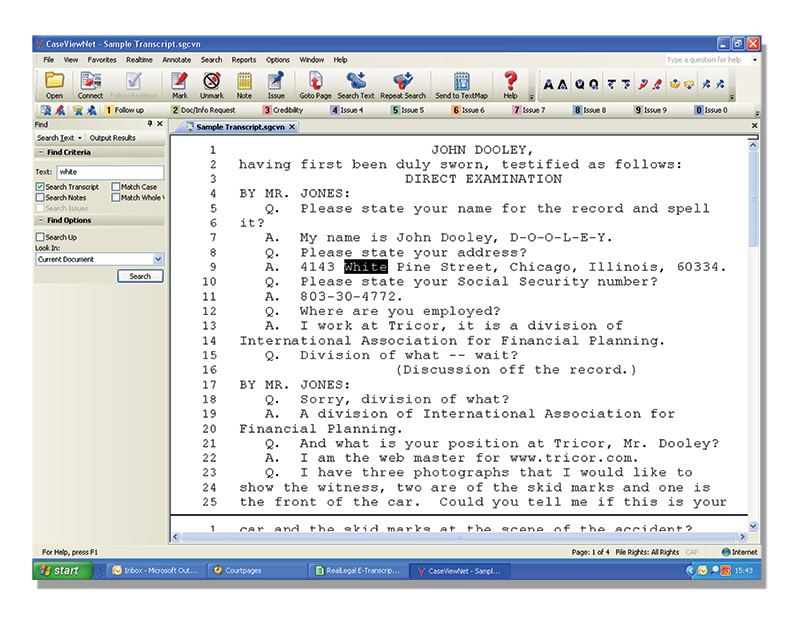This screenshot has width=800, height=619.
Task: Click red pencil 'A' icon left of Follow up
Action: [60, 110]
